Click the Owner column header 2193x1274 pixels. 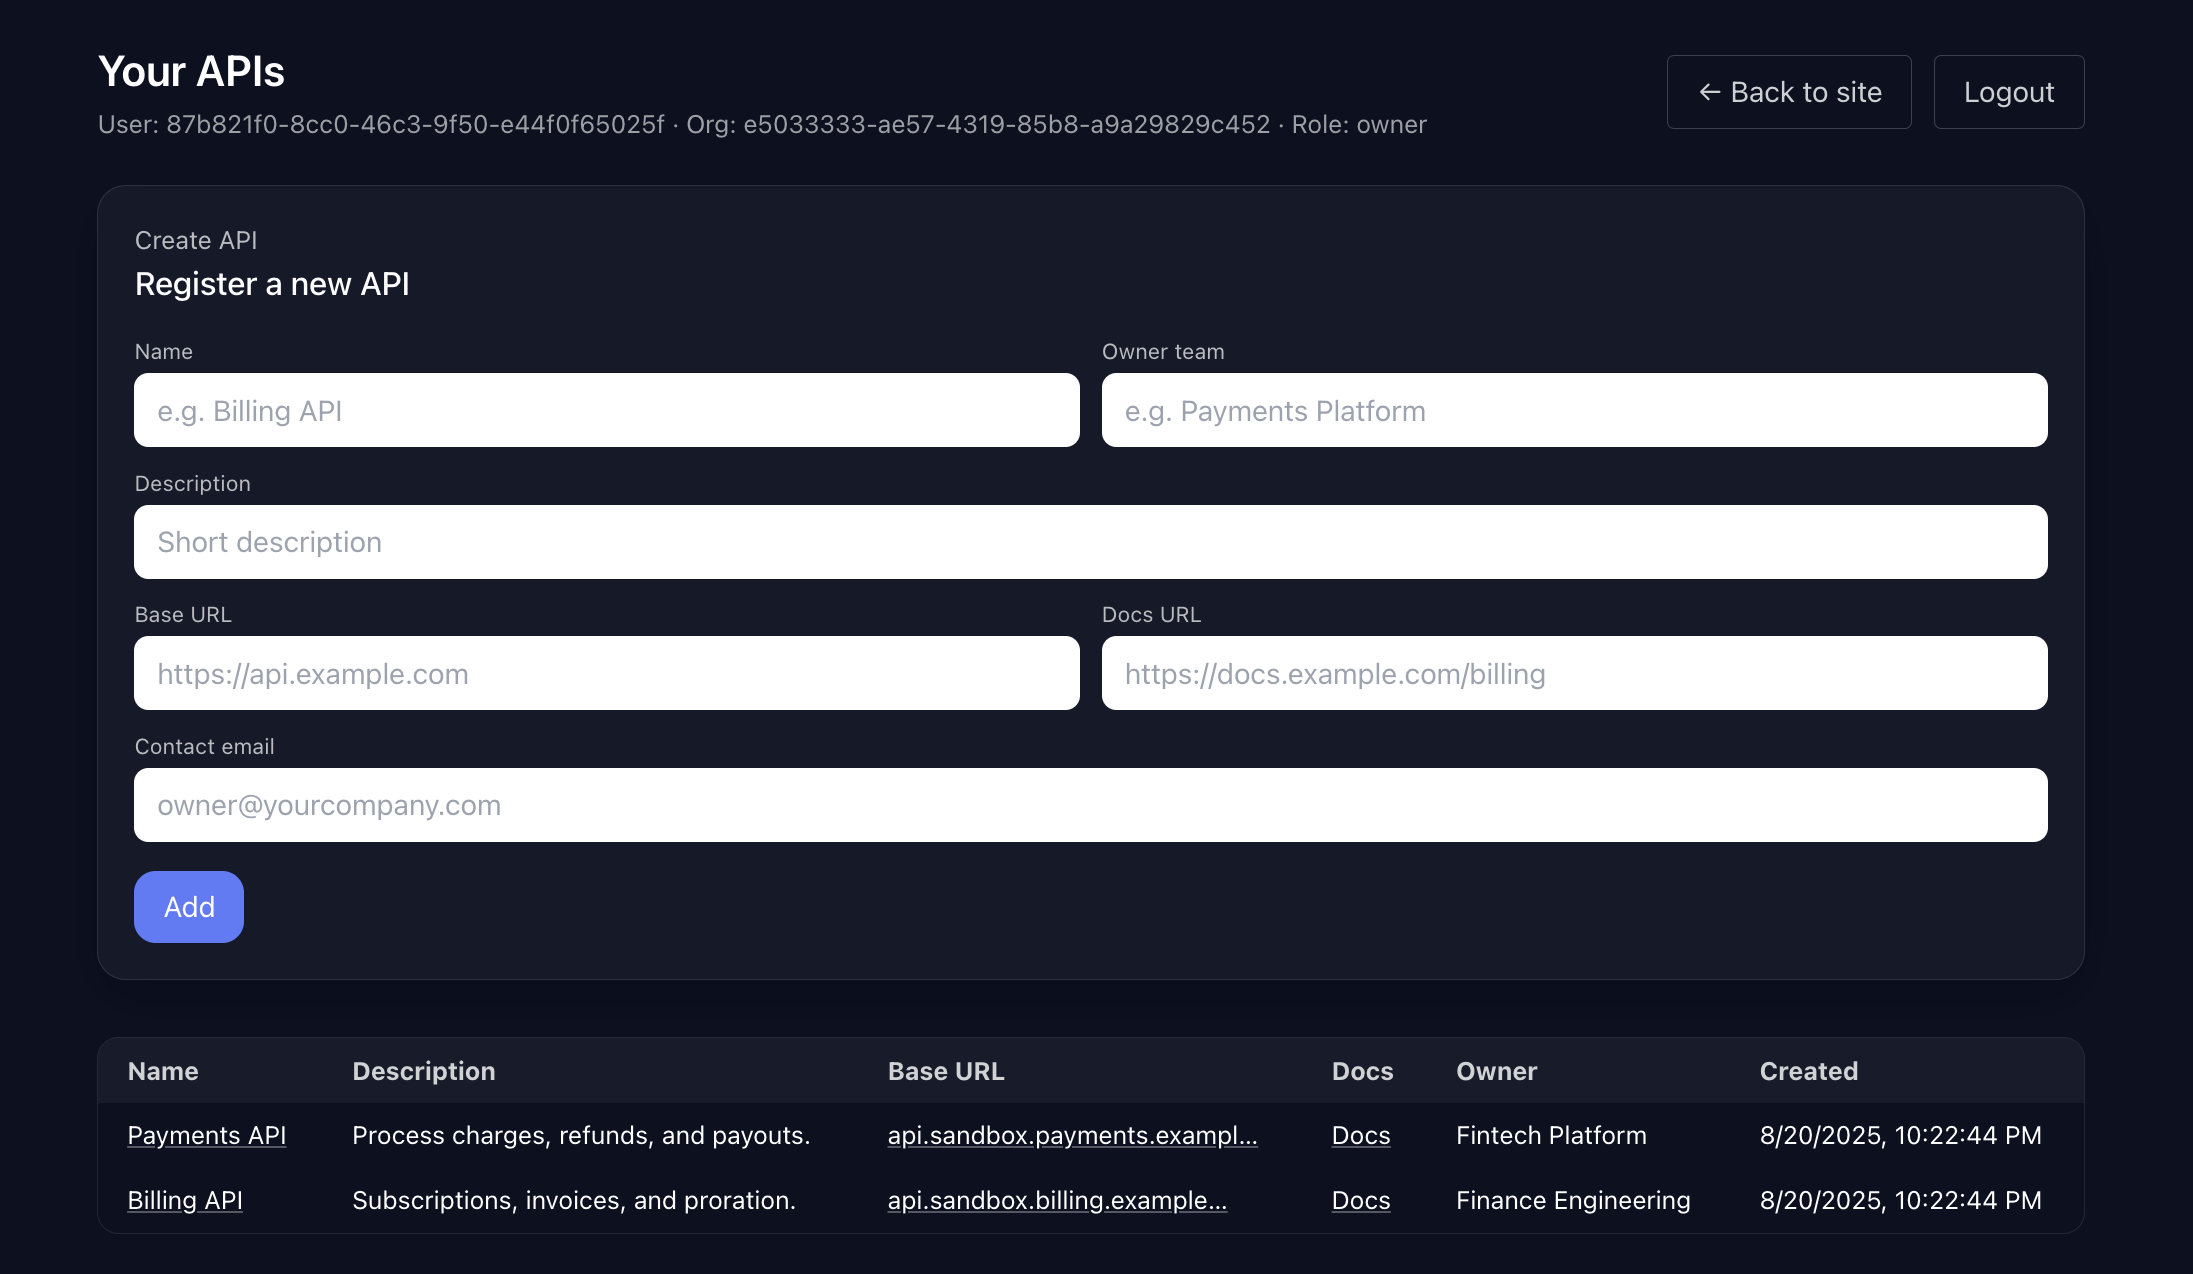click(1496, 1071)
